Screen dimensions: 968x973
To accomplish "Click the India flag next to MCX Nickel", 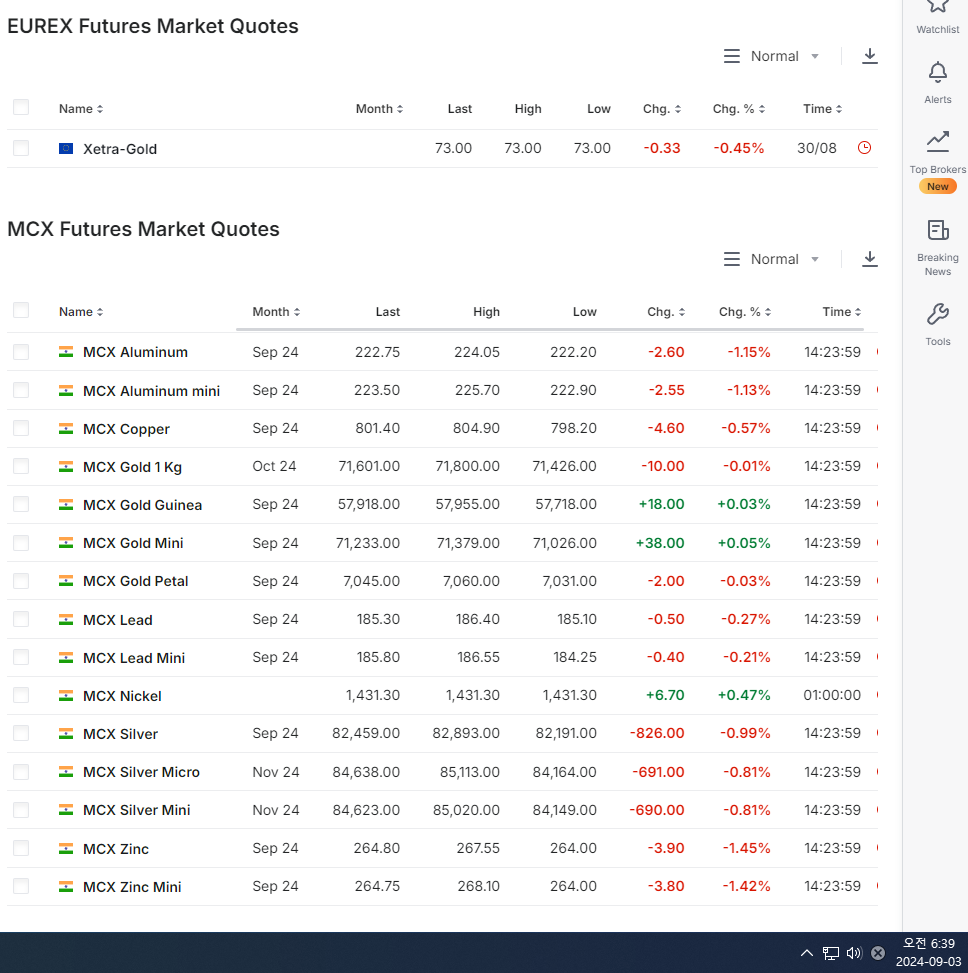I will 66,696.
